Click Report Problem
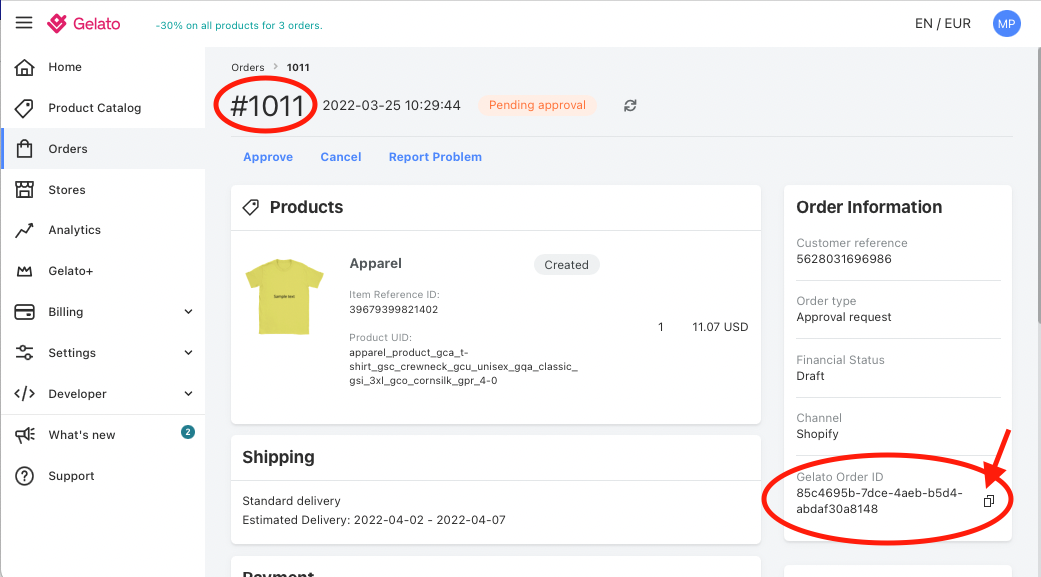This screenshot has width=1041, height=577. click(x=436, y=157)
